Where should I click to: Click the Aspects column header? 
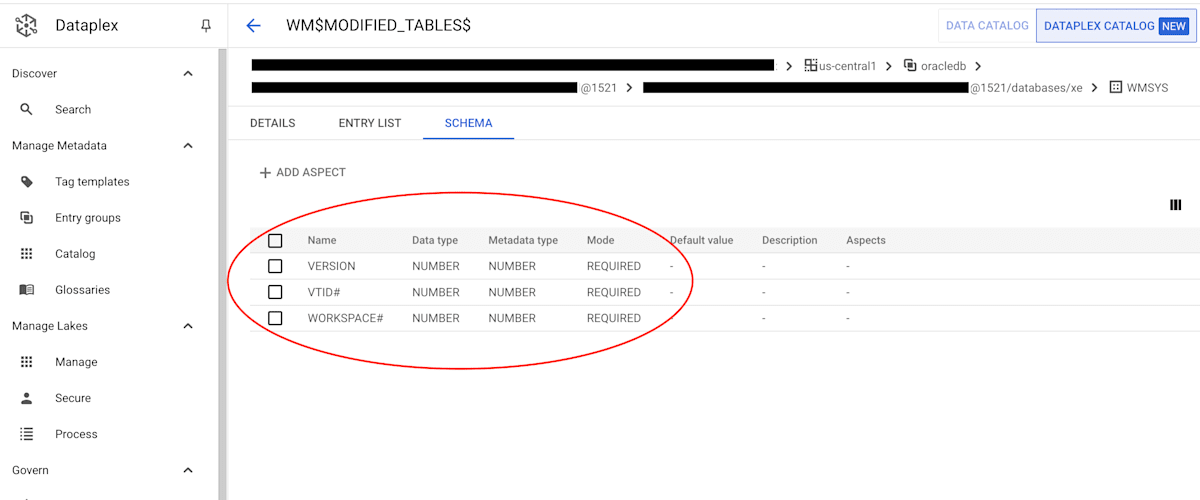[866, 240]
